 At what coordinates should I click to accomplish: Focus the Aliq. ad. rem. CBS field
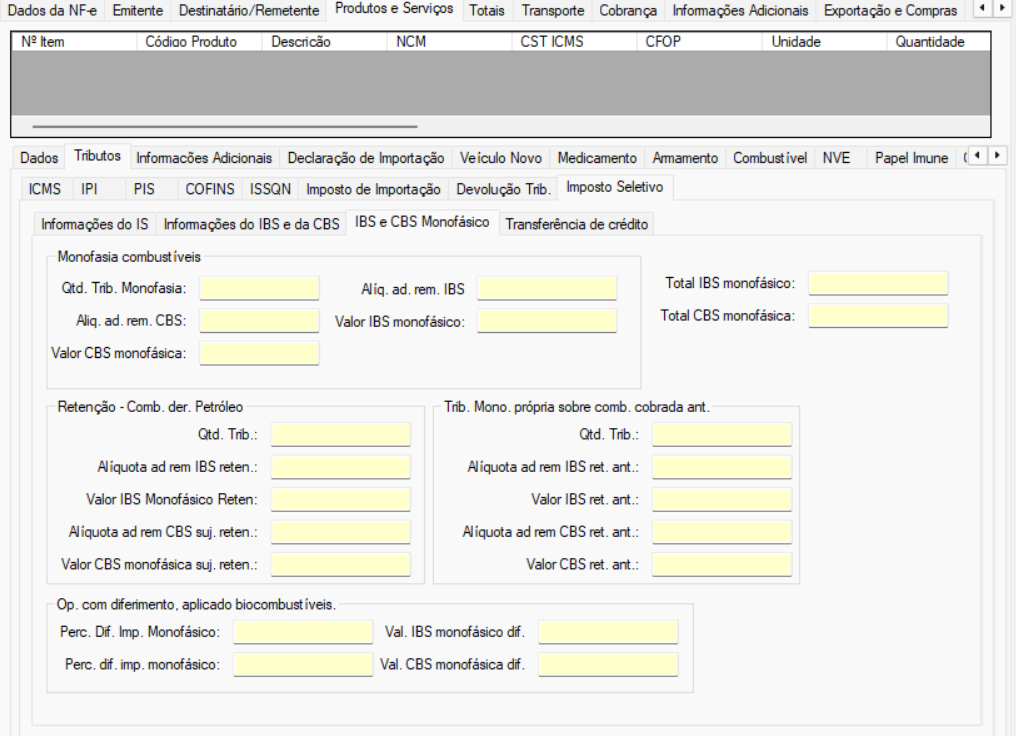point(259,321)
